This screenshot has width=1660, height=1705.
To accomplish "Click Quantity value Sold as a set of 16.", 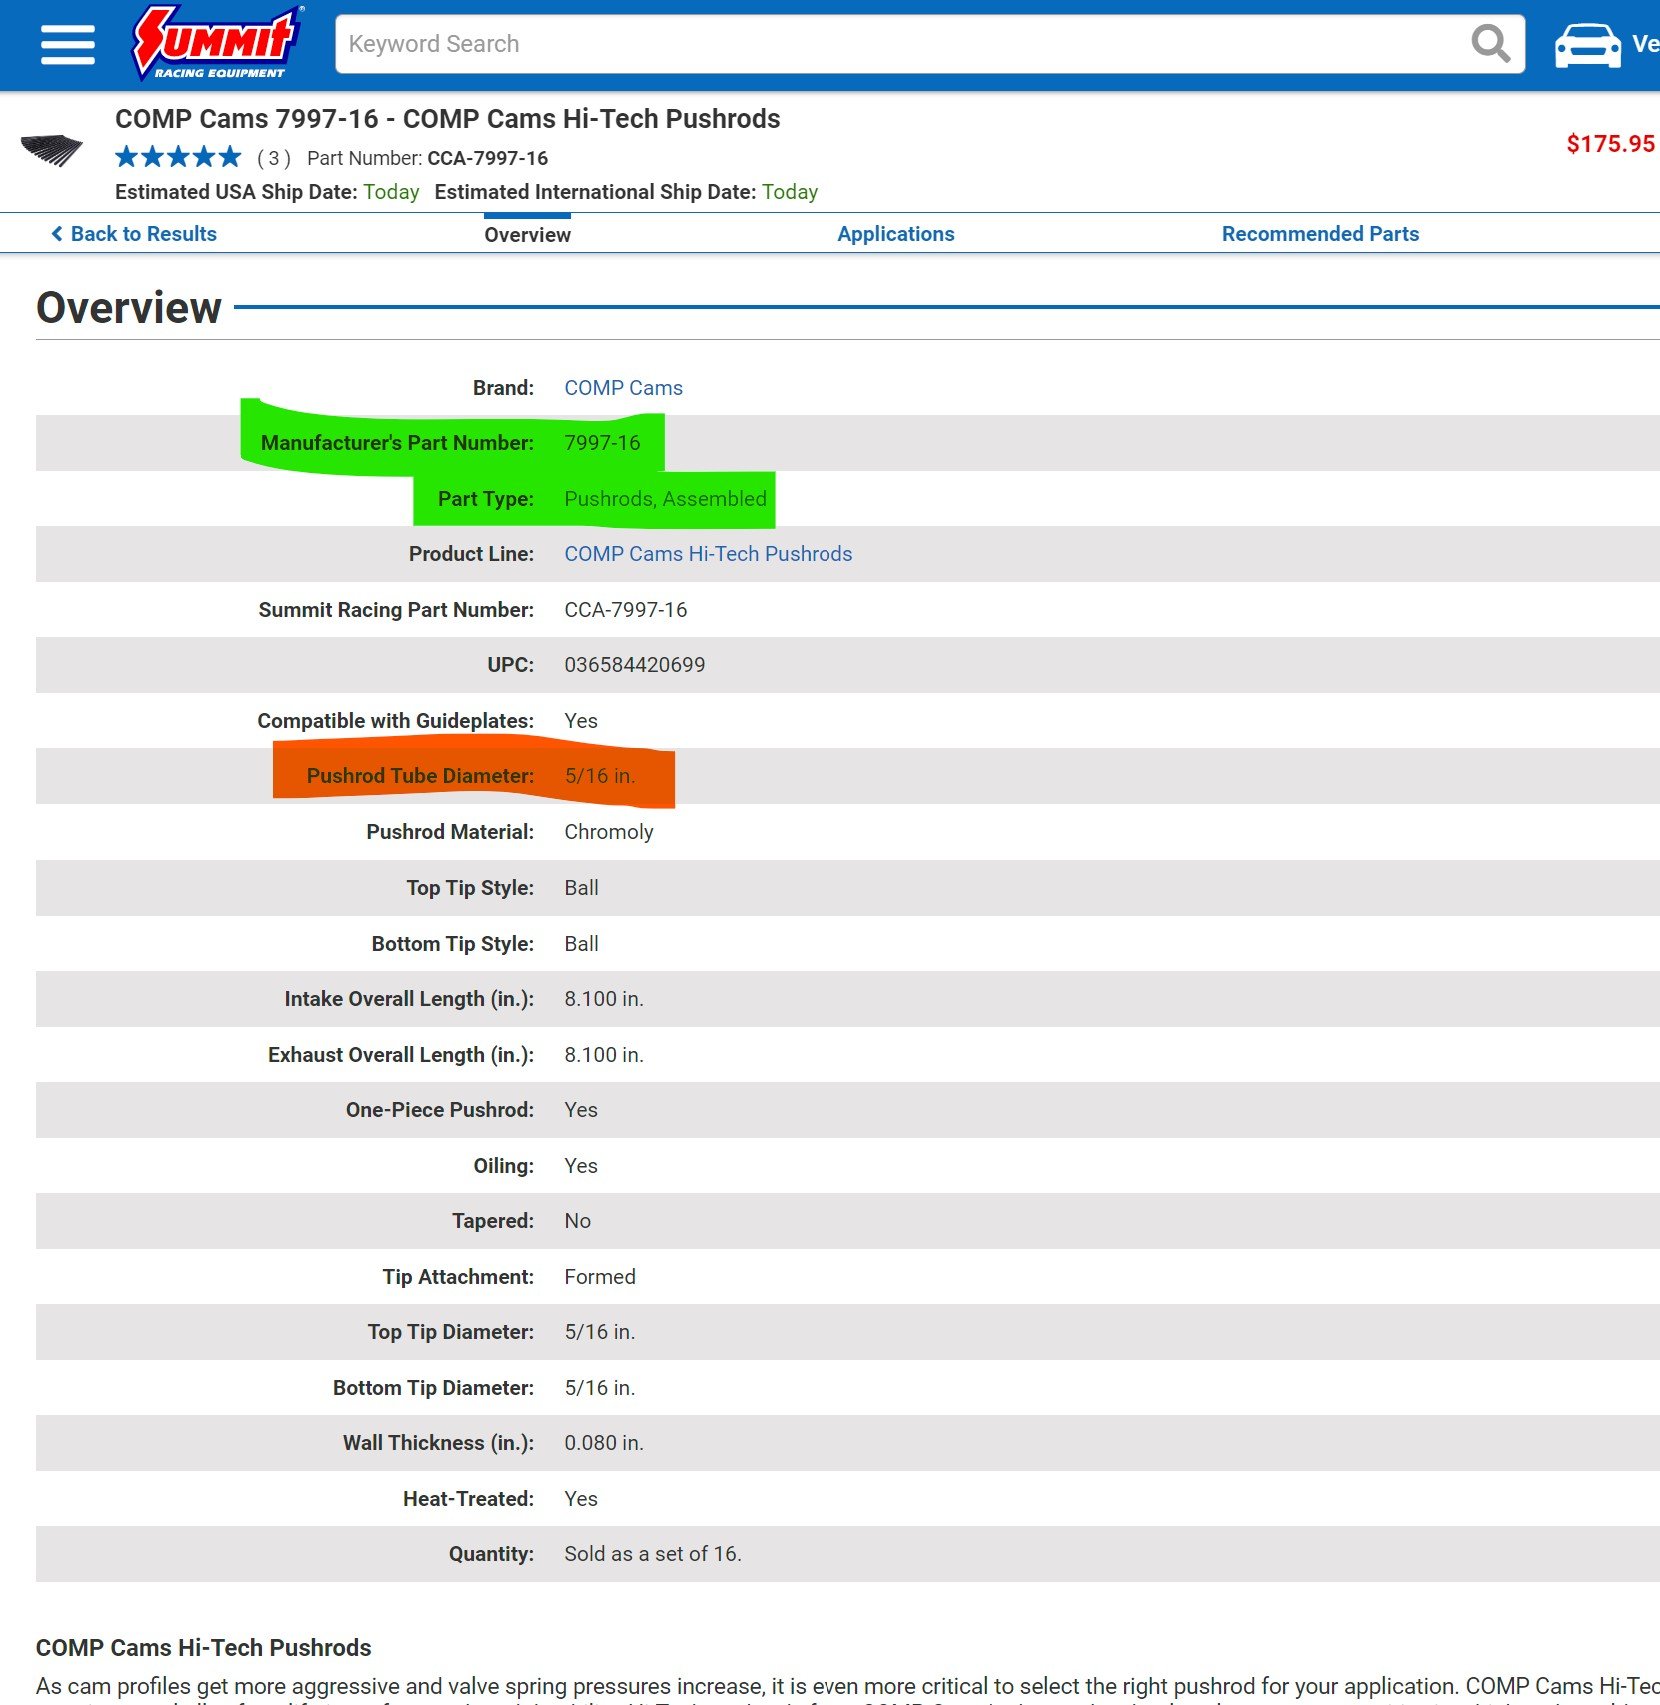I will 652,1554.
